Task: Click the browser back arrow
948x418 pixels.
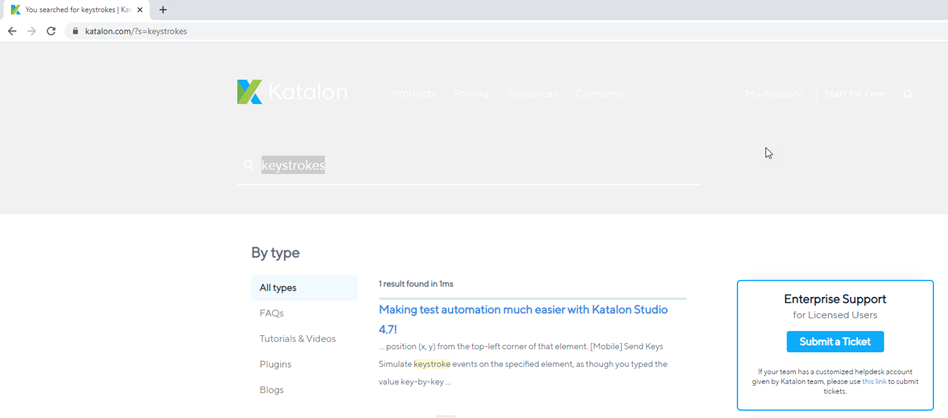Action: (12, 31)
